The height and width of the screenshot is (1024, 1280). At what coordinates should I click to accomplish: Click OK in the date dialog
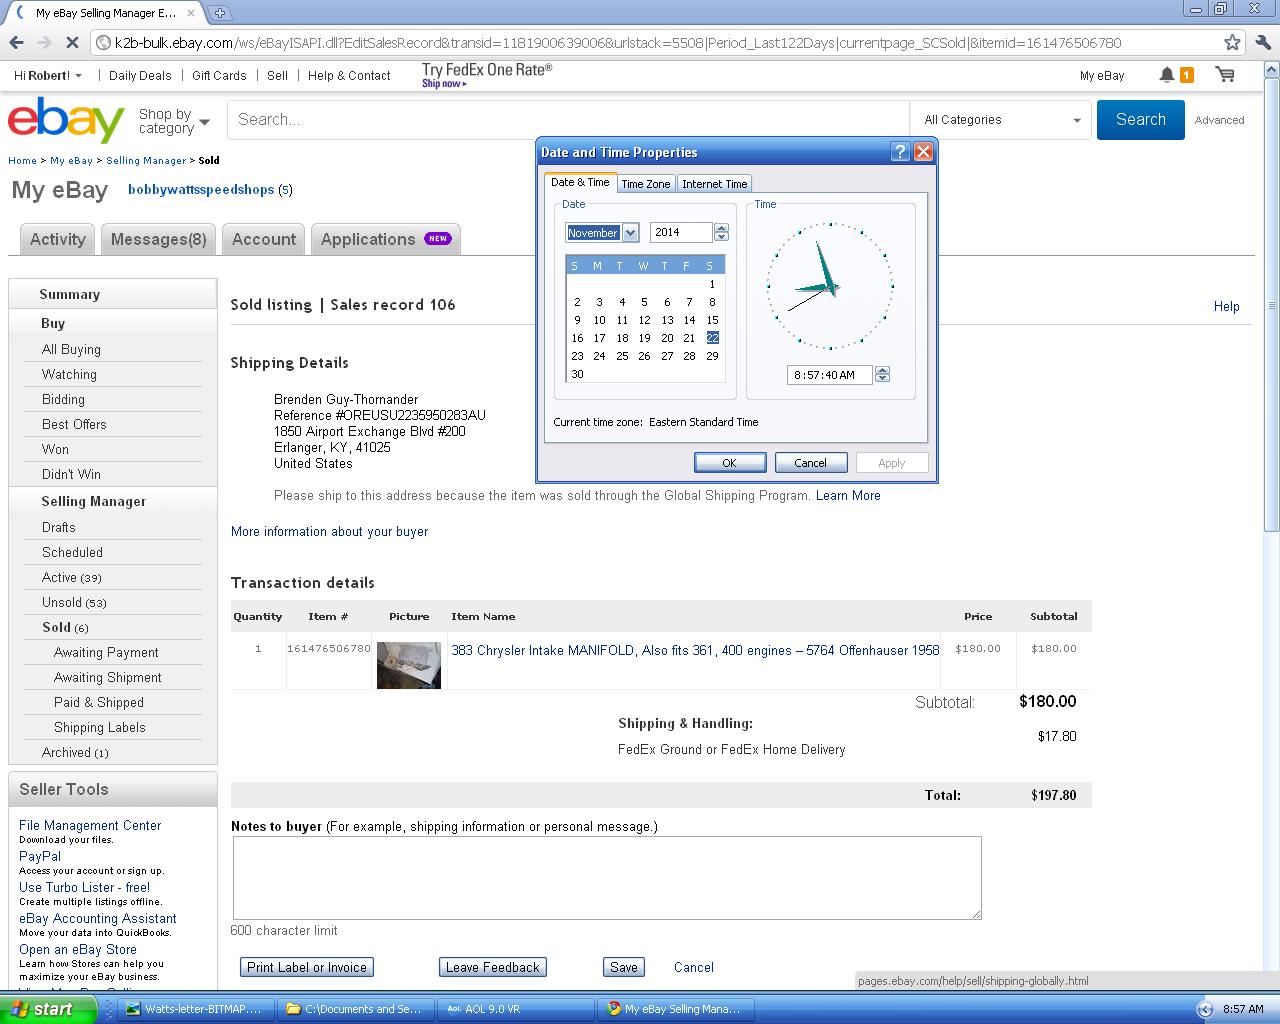730,463
